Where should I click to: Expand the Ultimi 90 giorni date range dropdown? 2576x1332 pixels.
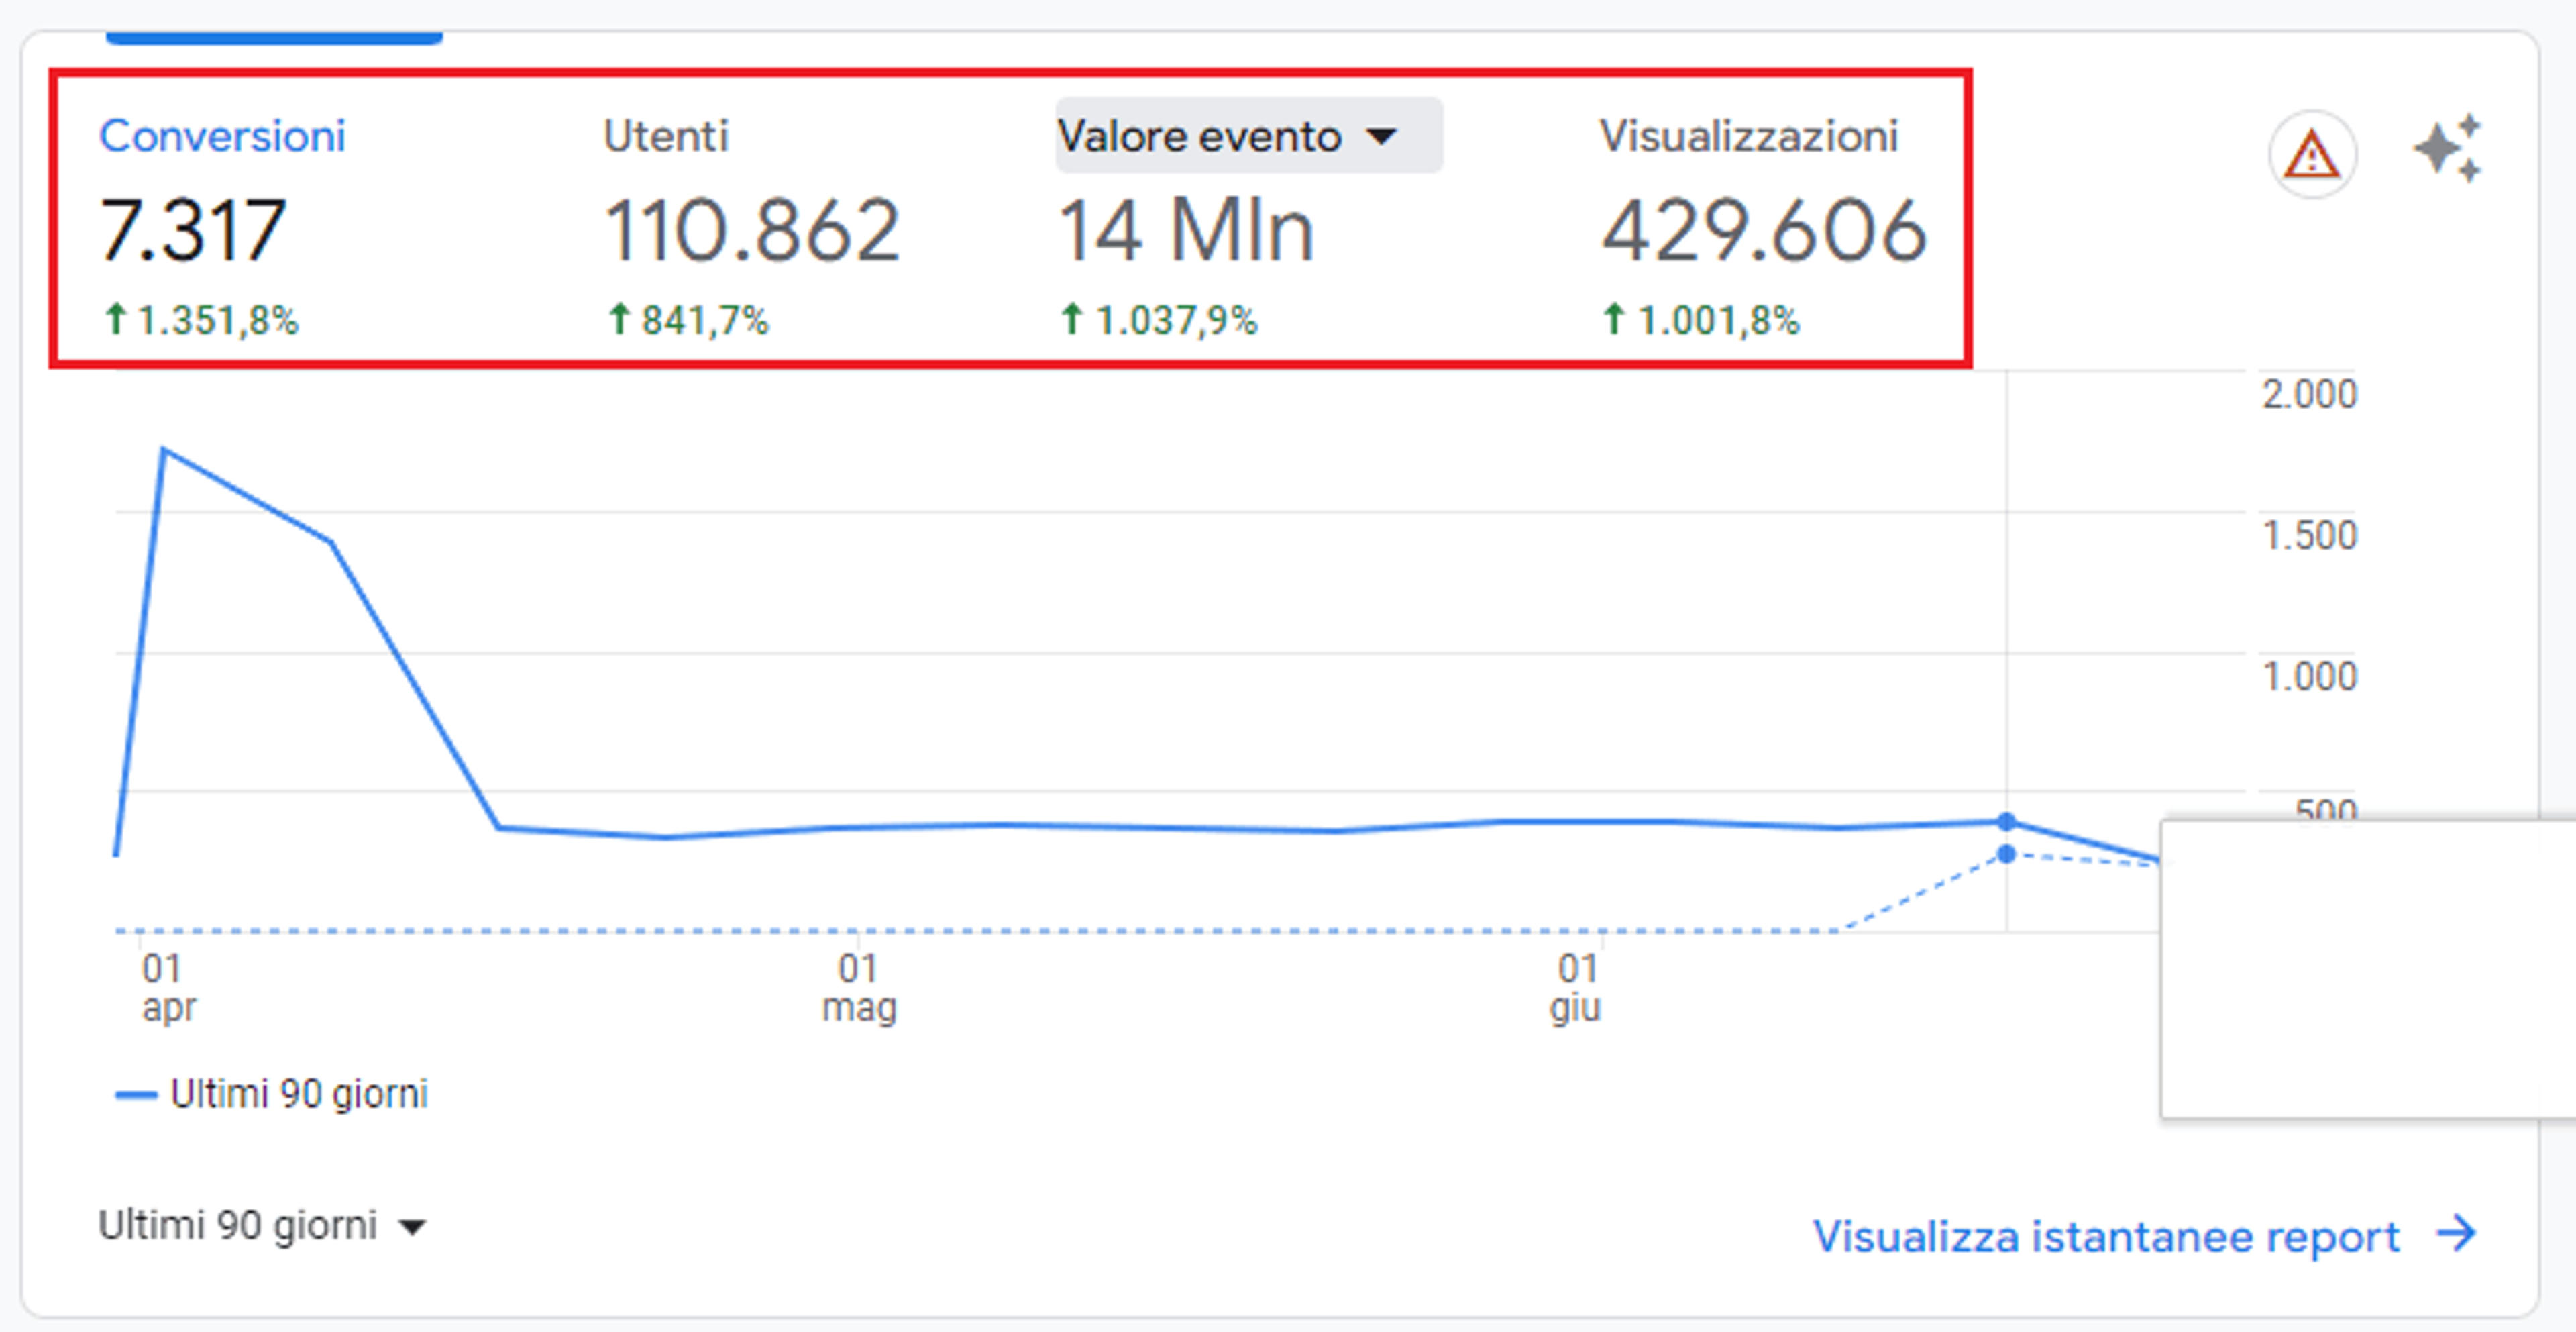pyautogui.click(x=262, y=1225)
